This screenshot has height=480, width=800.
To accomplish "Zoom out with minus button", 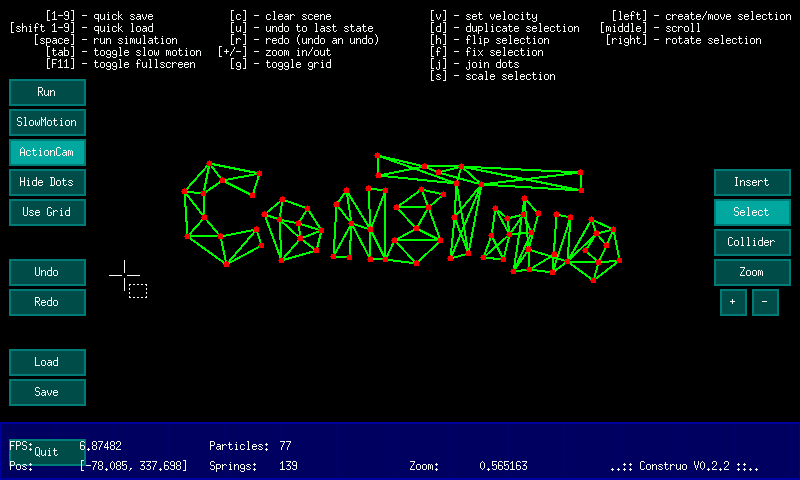I will point(765,302).
